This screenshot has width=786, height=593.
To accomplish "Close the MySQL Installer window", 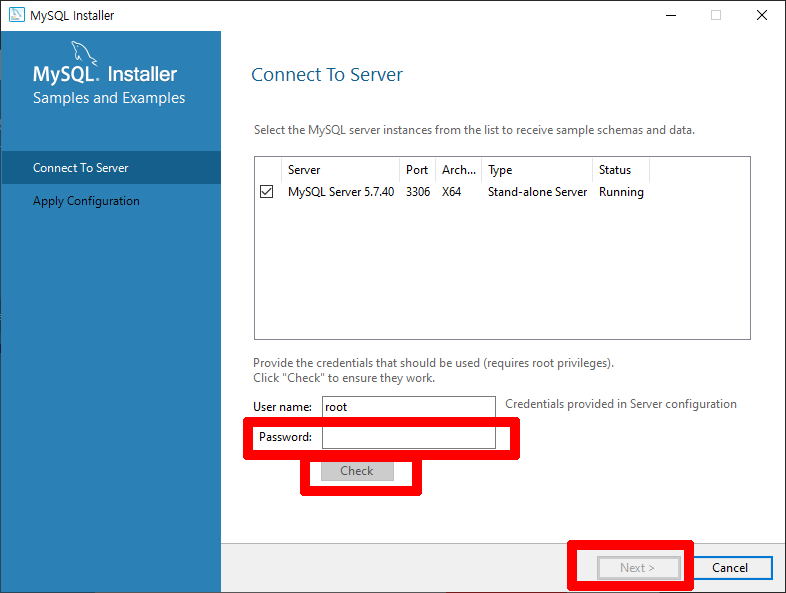I will 762,15.
